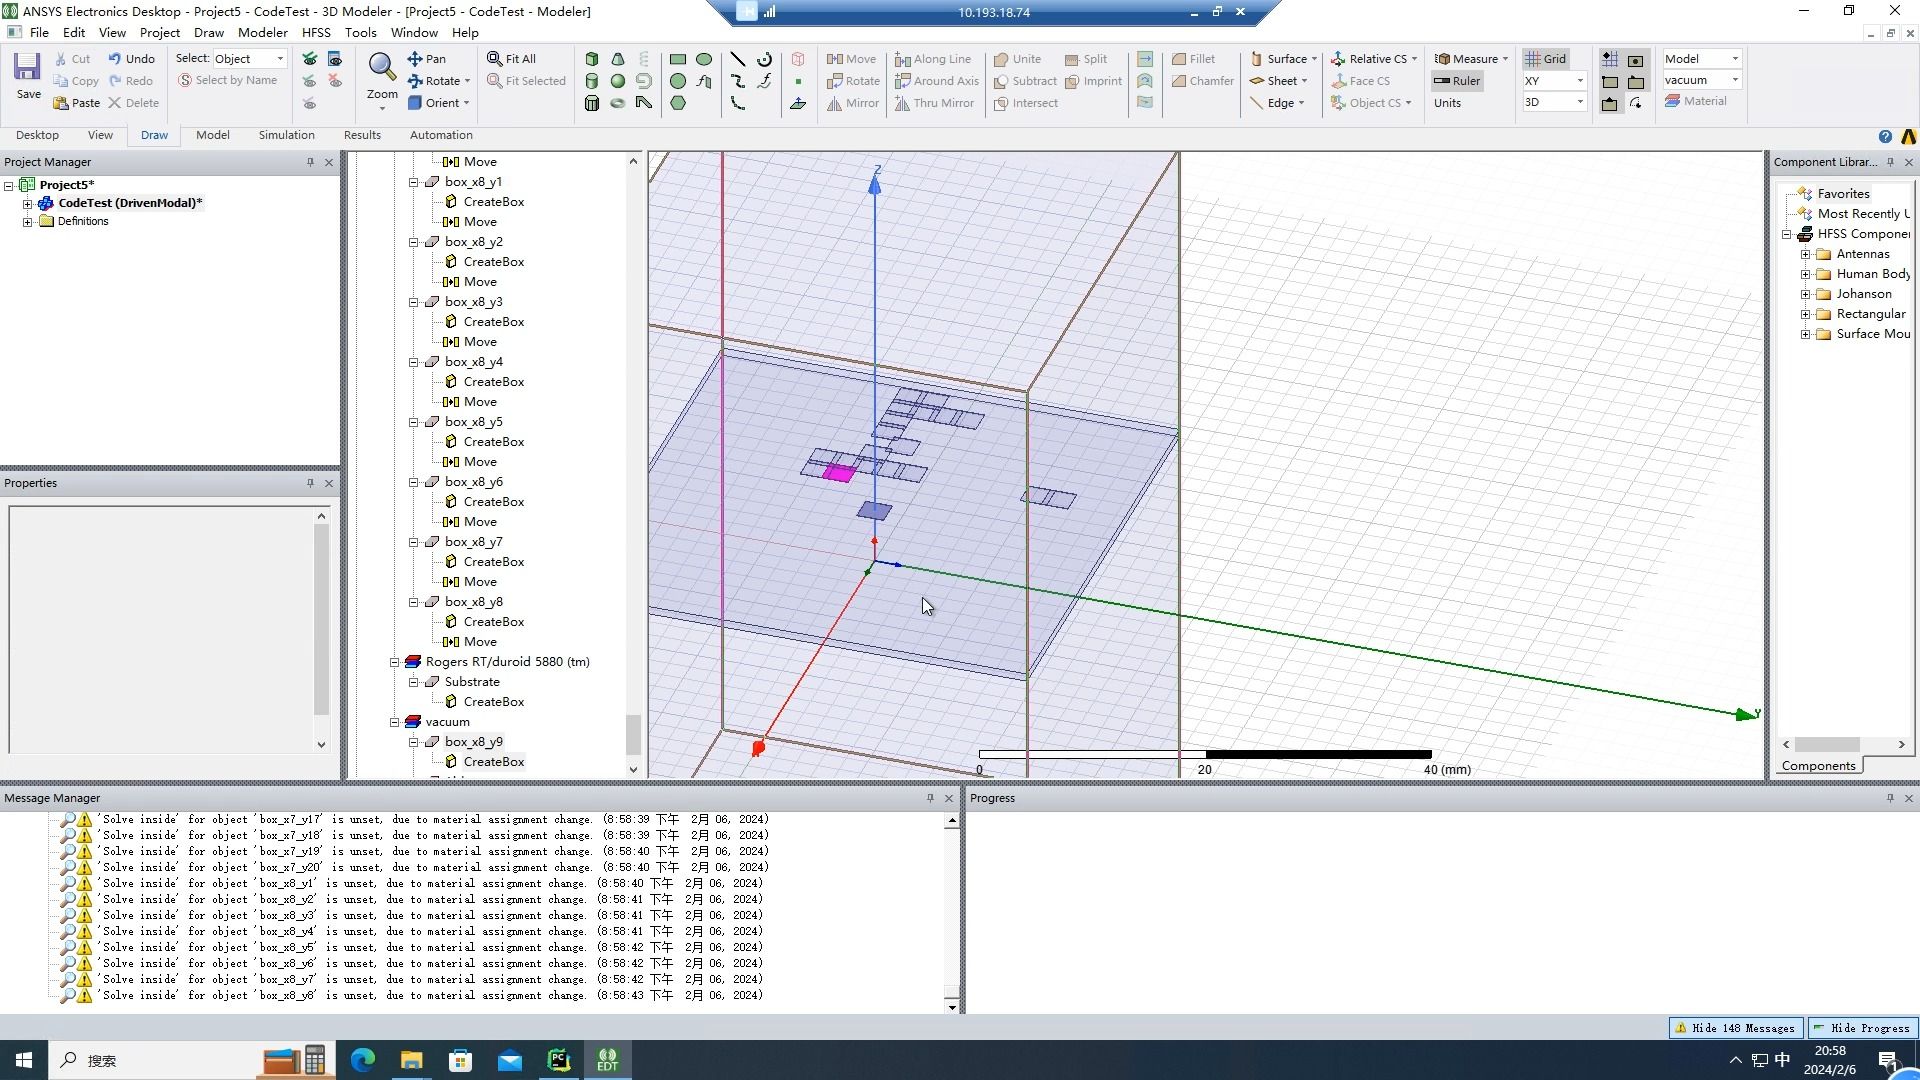Open the HFSS menu

coord(315,32)
